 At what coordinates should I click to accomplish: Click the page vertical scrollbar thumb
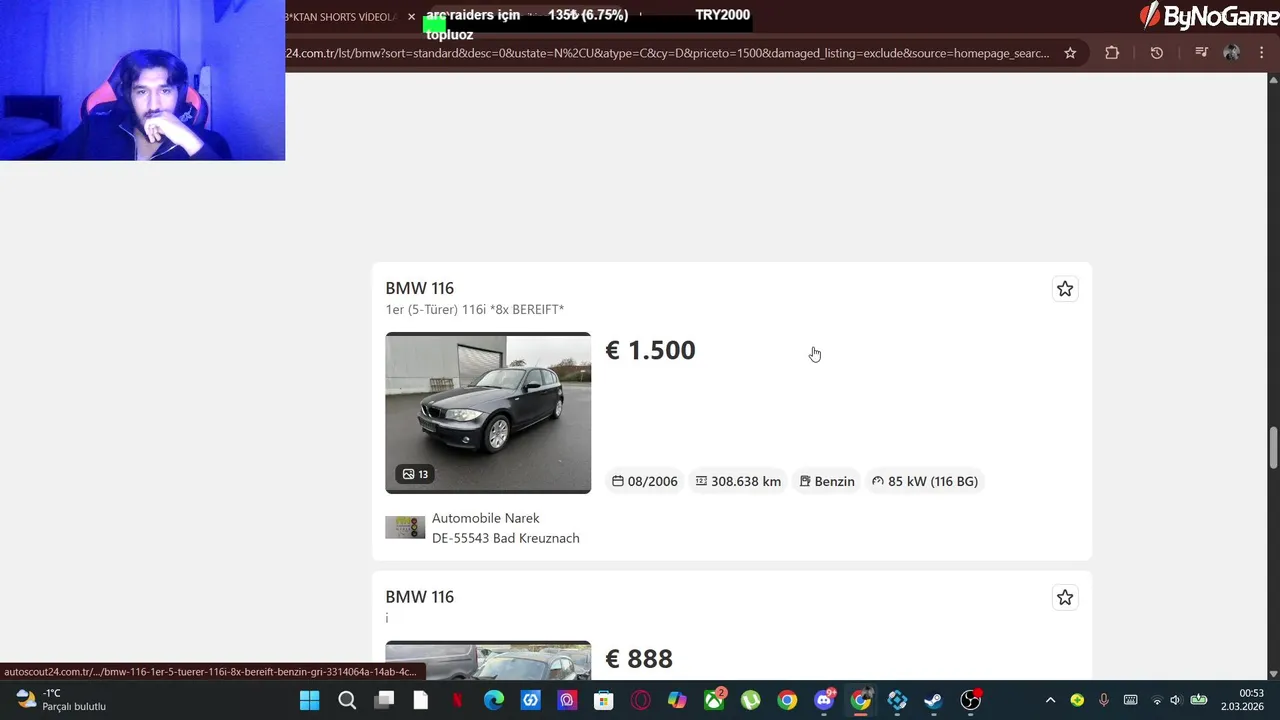tap(1273, 448)
